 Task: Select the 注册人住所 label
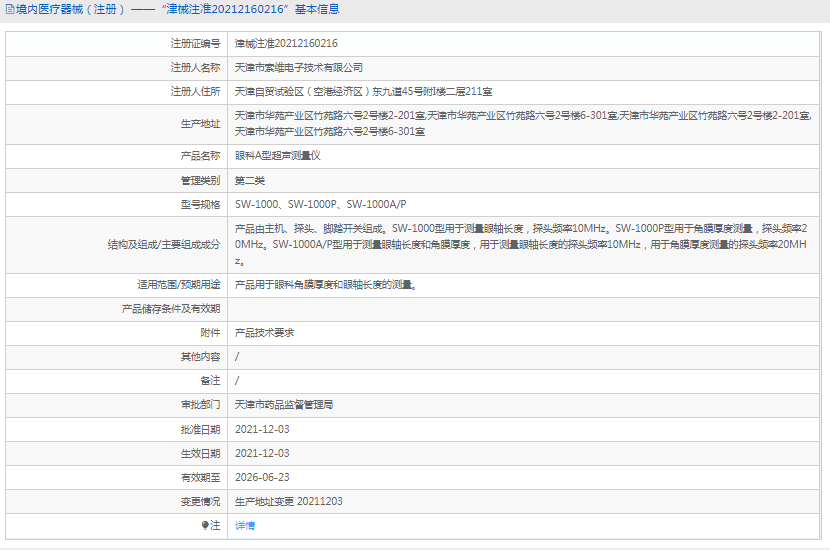click(x=195, y=92)
